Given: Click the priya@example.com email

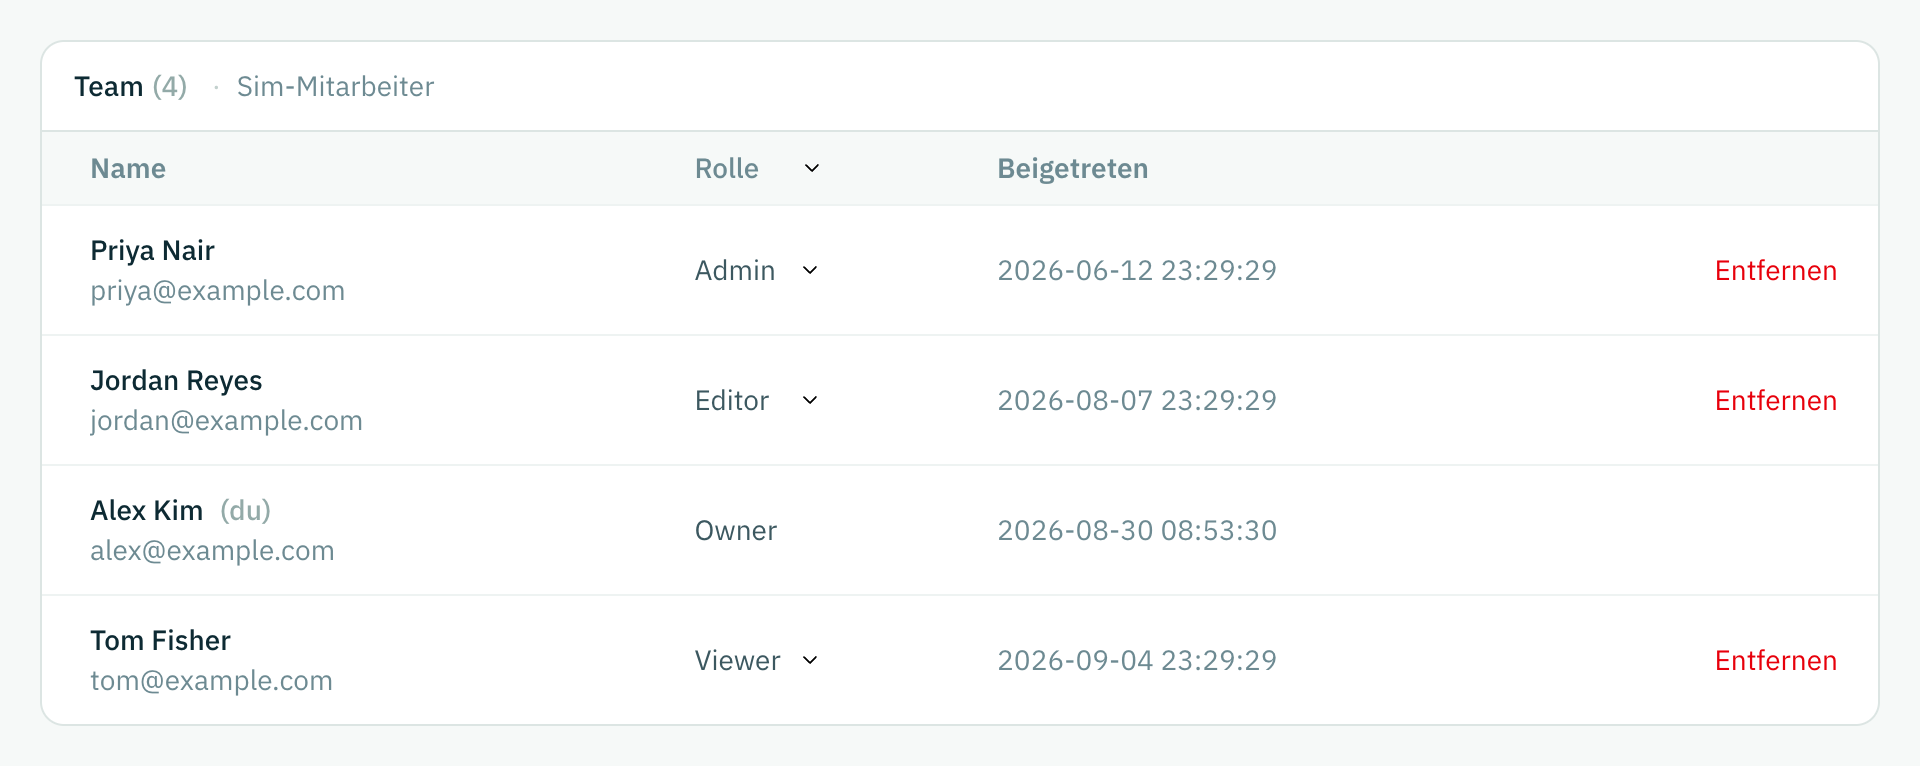Looking at the screenshot, I should [217, 291].
